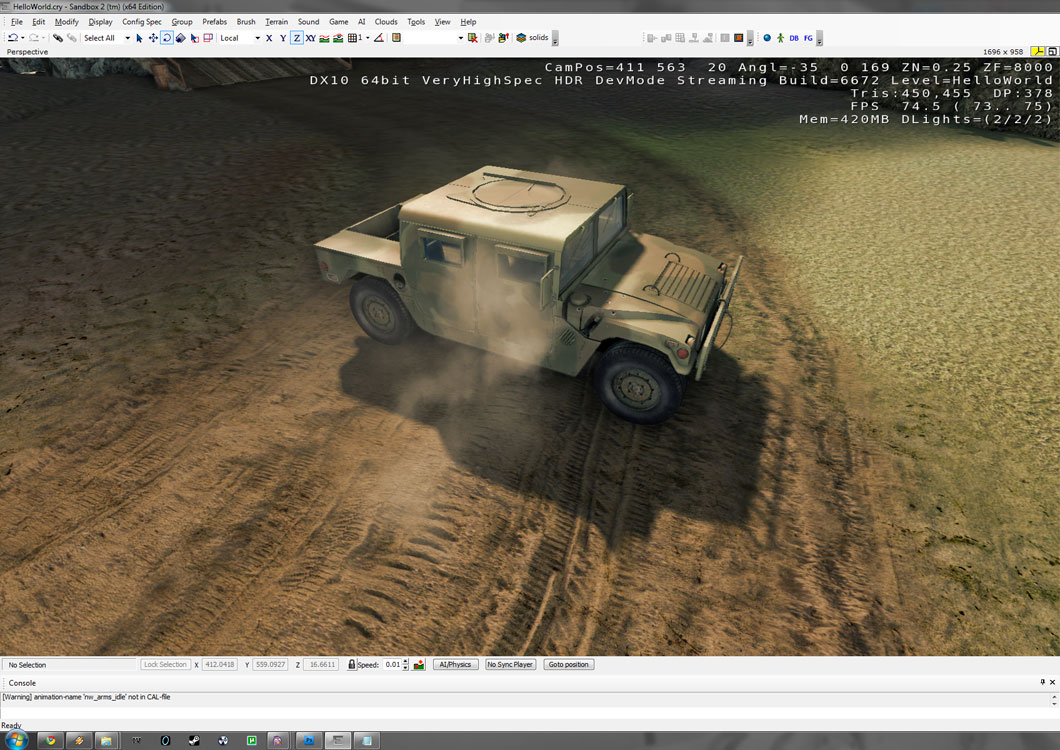Open the grid size dropdown arrow
The height and width of the screenshot is (750, 1060).
tap(368, 38)
